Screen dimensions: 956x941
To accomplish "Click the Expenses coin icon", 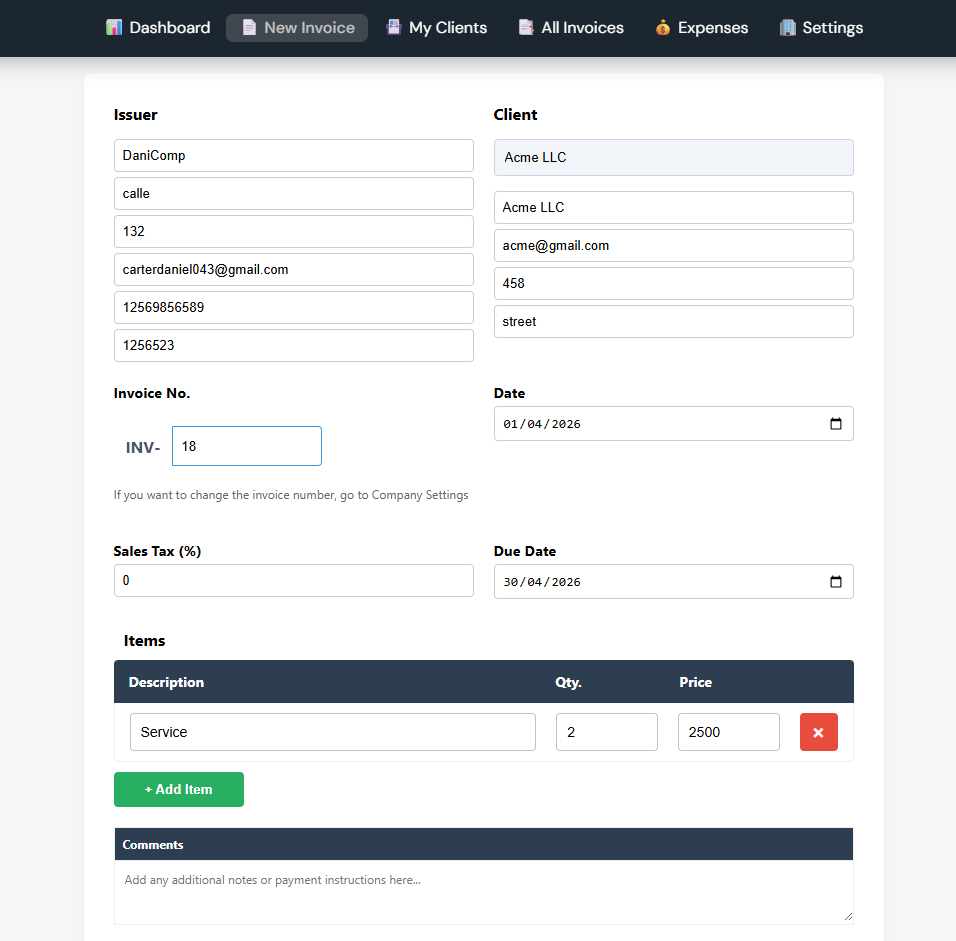I will [662, 27].
